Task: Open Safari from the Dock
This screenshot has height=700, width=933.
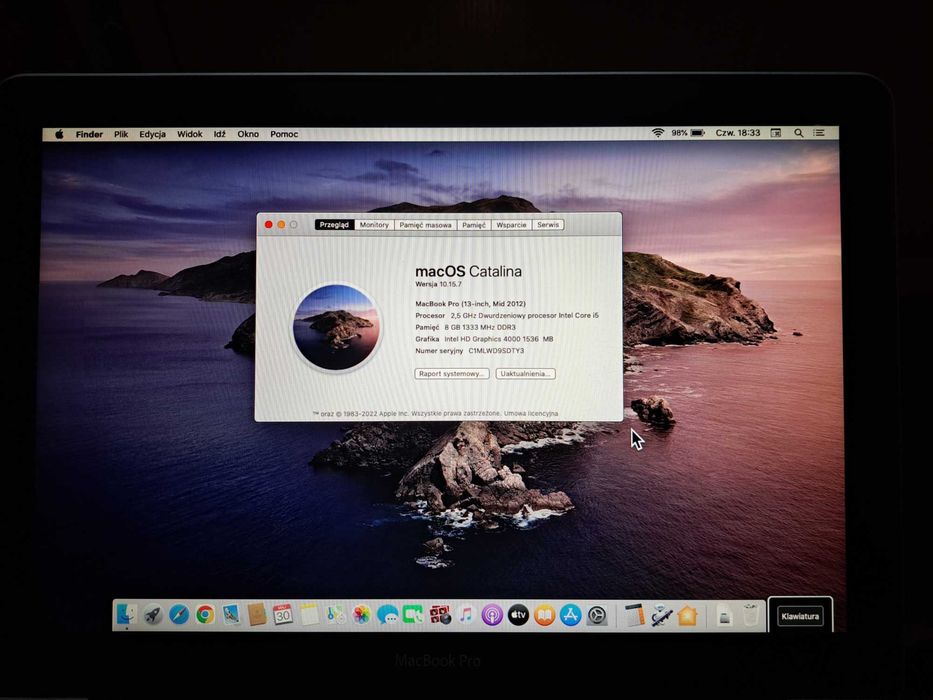Action: tap(179, 615)
